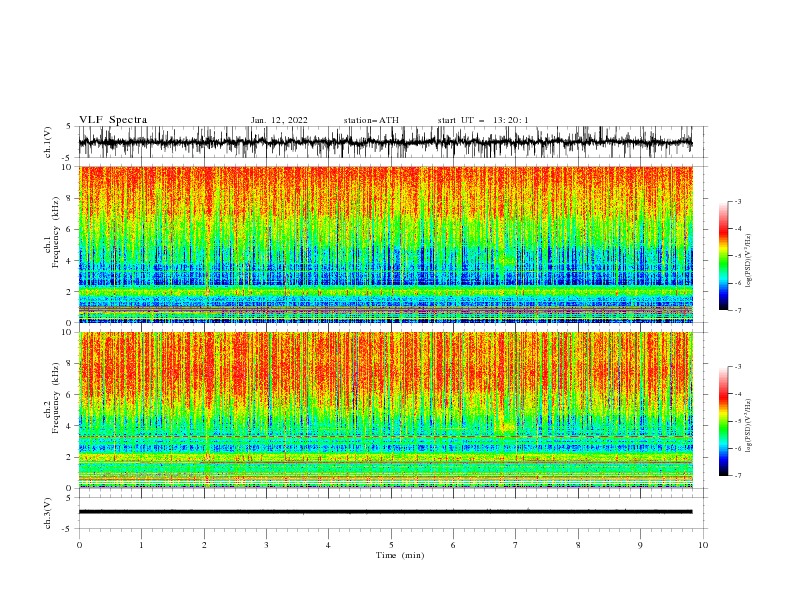Click time axis tick label "8"
Screen dimensions: 792x612
[x=578, y=545]
